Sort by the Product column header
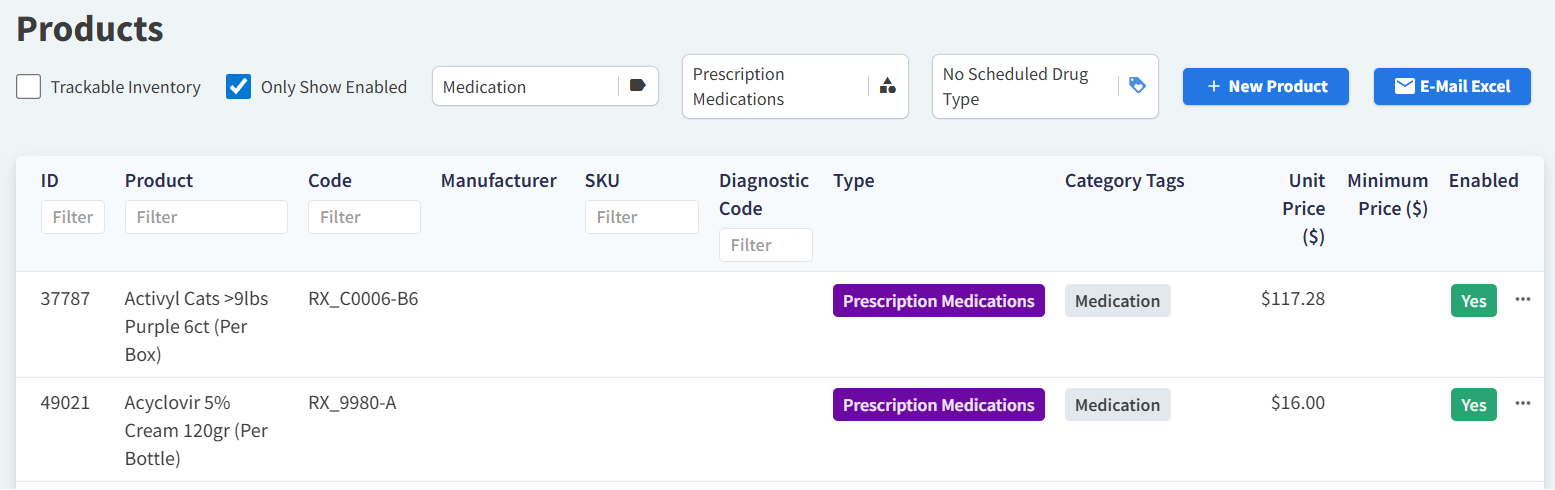The height and width of the screenshot is (490, 1555). tap(159, 181)
